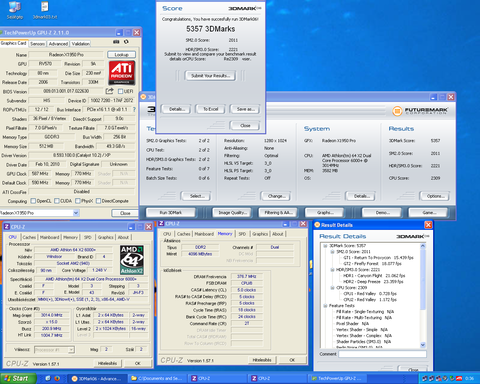Viewport: 480px width, 384px height.
Task: Click the Result Details window title icon
Action: (317, 225)
